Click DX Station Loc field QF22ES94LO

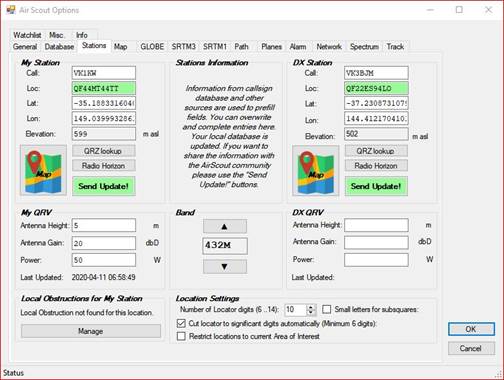tap(376, 88)
